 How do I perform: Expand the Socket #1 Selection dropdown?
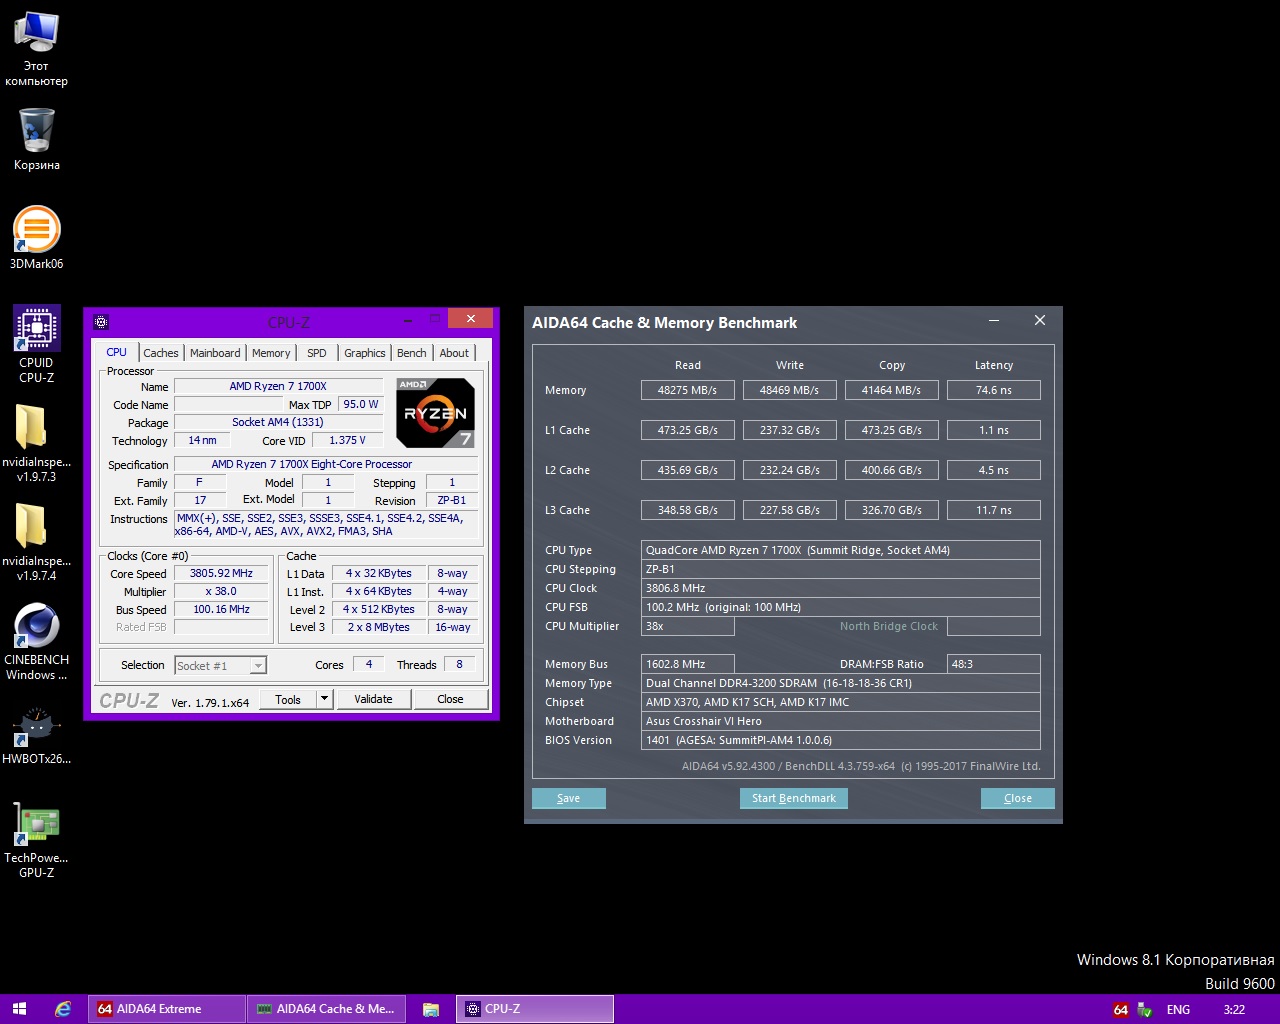tap(221, 665)
